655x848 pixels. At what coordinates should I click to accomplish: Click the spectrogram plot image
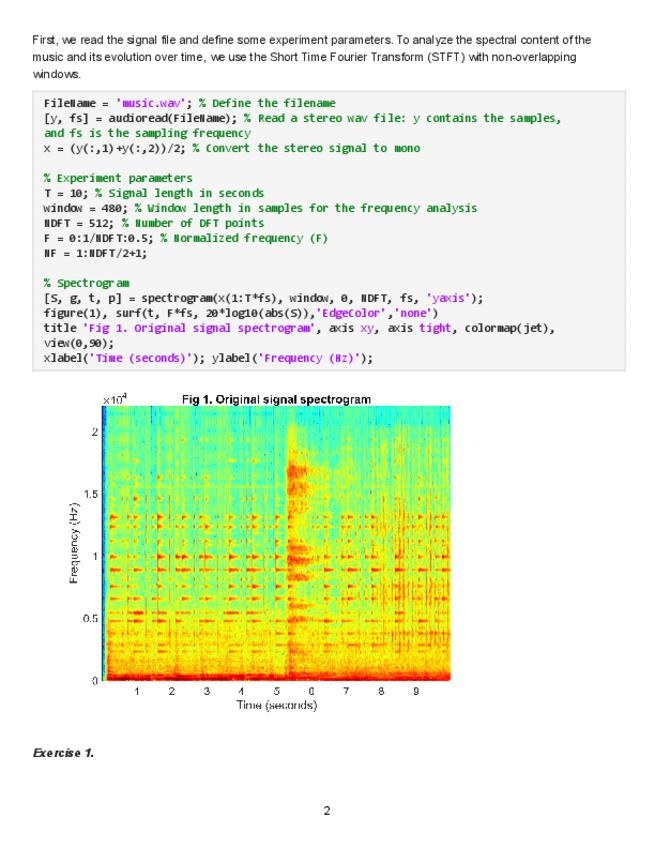tap(276, 543)
